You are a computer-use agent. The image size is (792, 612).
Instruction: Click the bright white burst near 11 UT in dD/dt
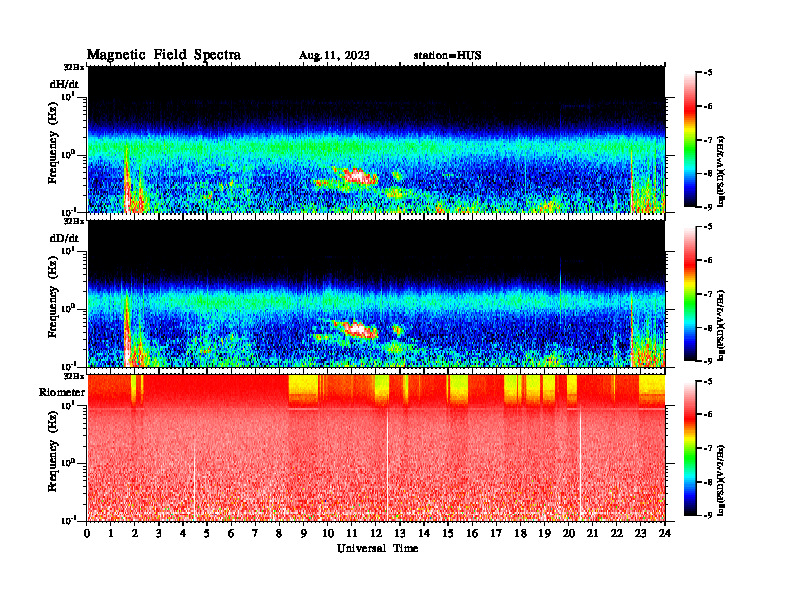[358, 330]
